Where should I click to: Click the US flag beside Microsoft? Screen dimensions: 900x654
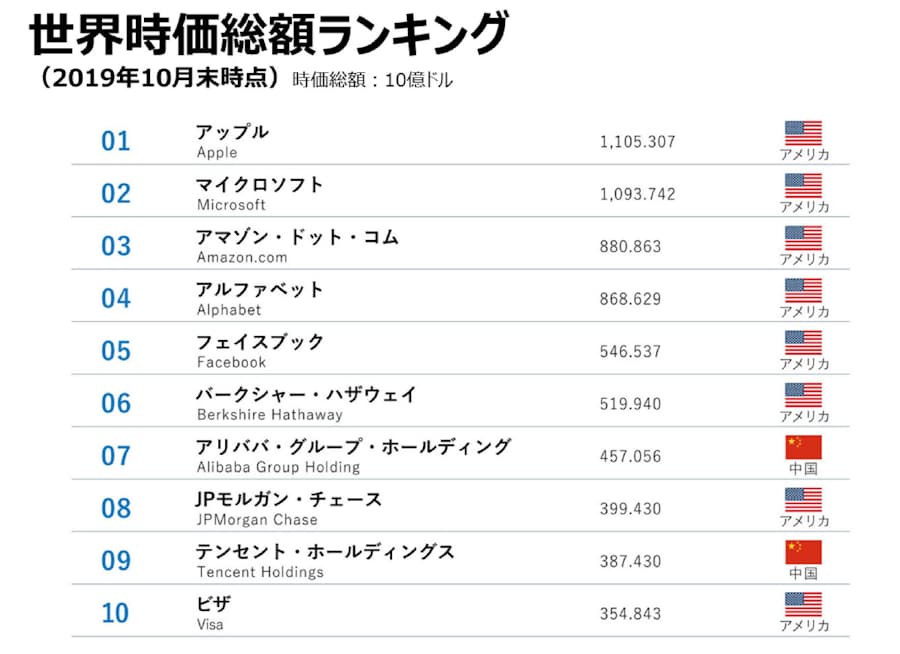pyautogui.click(x=803, y=185)
